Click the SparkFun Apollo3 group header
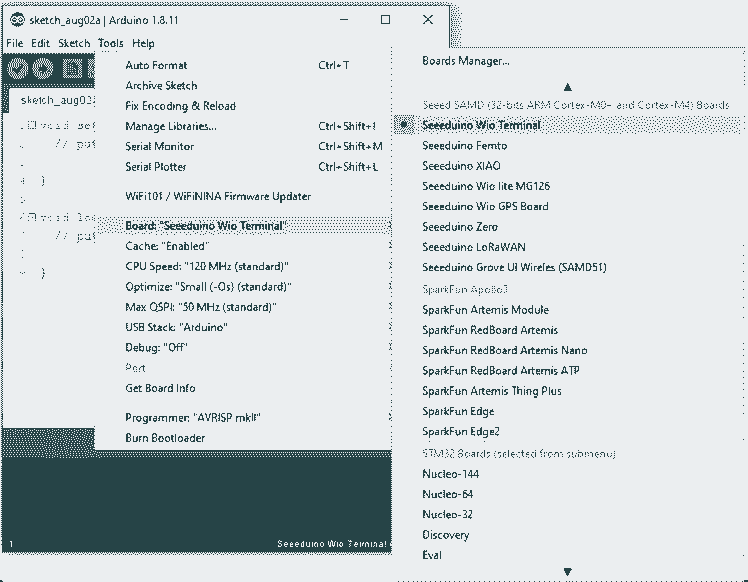The width and height of the screenshot is (748, 582). pos(465,289)
